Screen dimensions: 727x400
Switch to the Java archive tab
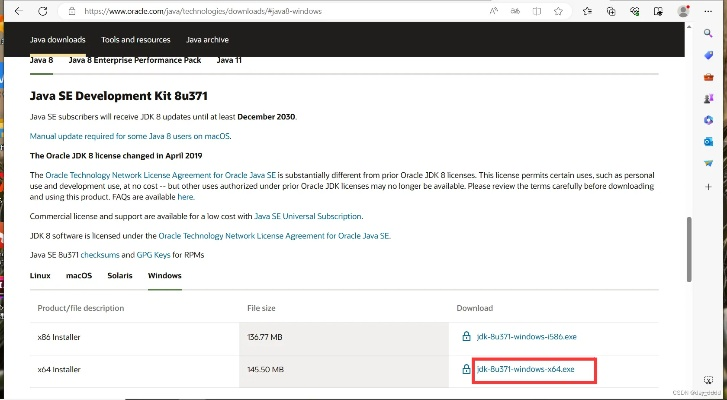point(207,40)
